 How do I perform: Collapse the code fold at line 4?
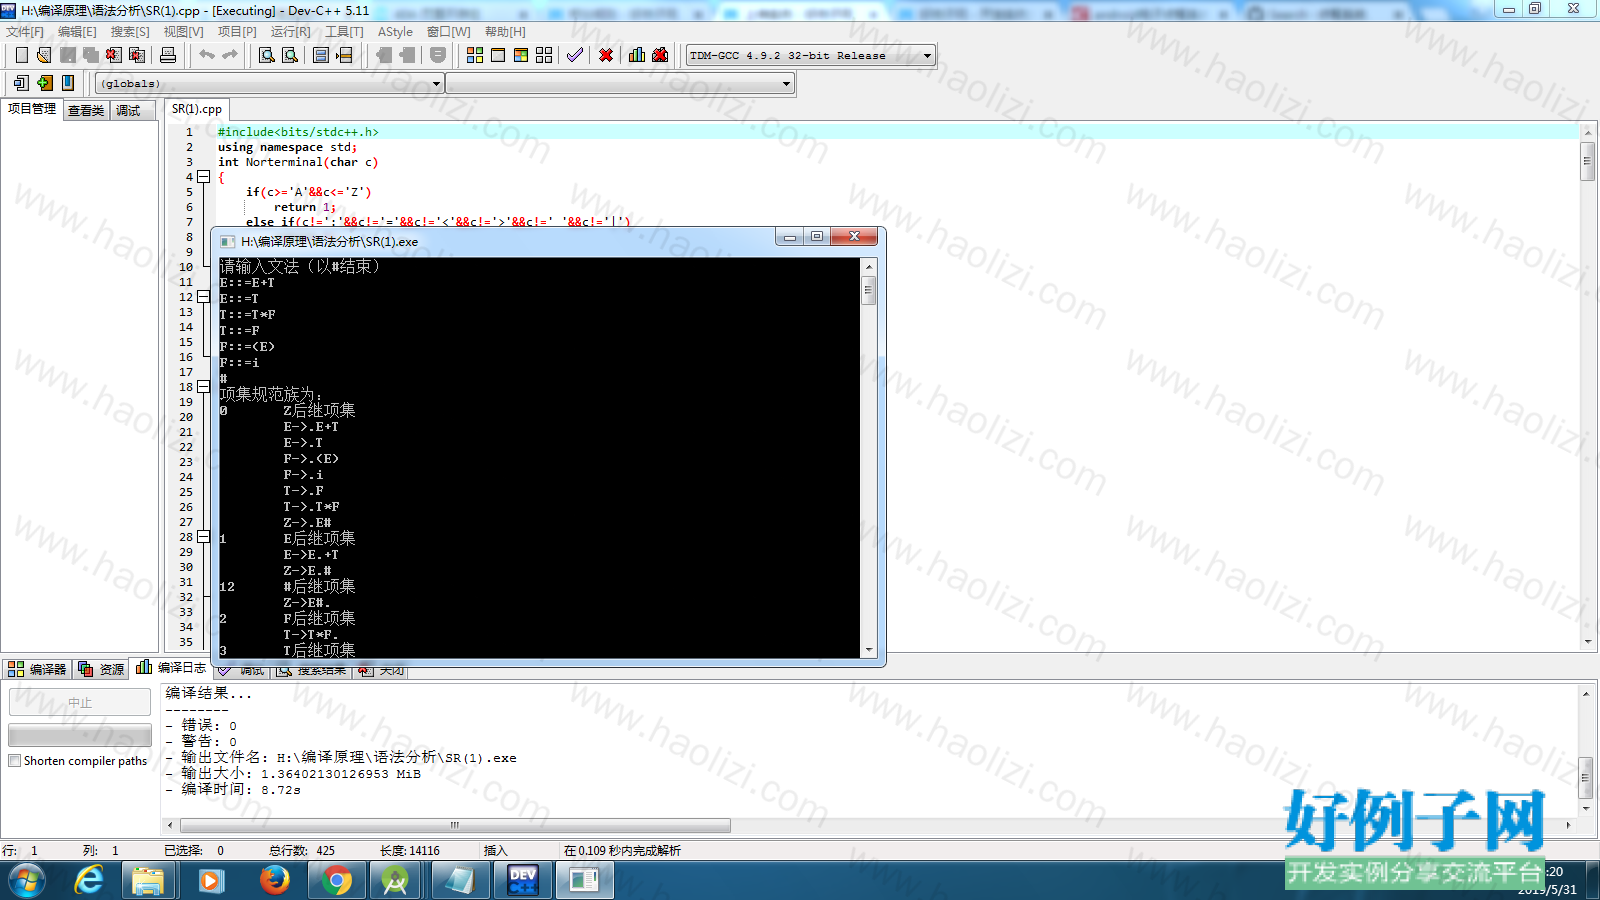pos(203,177)
